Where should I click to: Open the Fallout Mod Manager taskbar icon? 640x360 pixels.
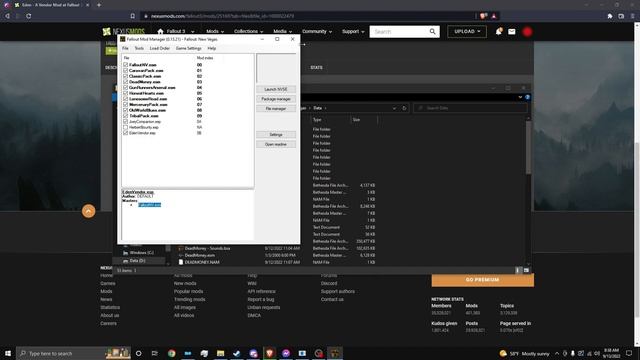click(x=335, y=353)
